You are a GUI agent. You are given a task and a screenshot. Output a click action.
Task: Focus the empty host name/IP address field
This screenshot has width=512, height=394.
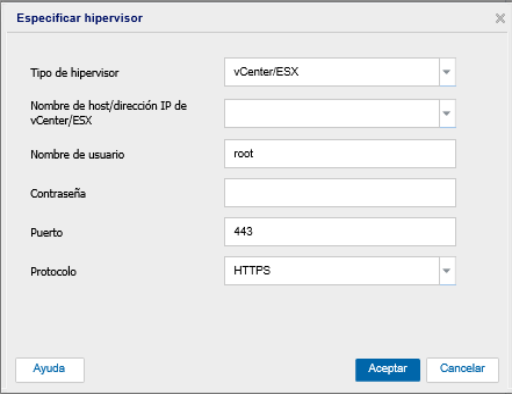[332, 113]
